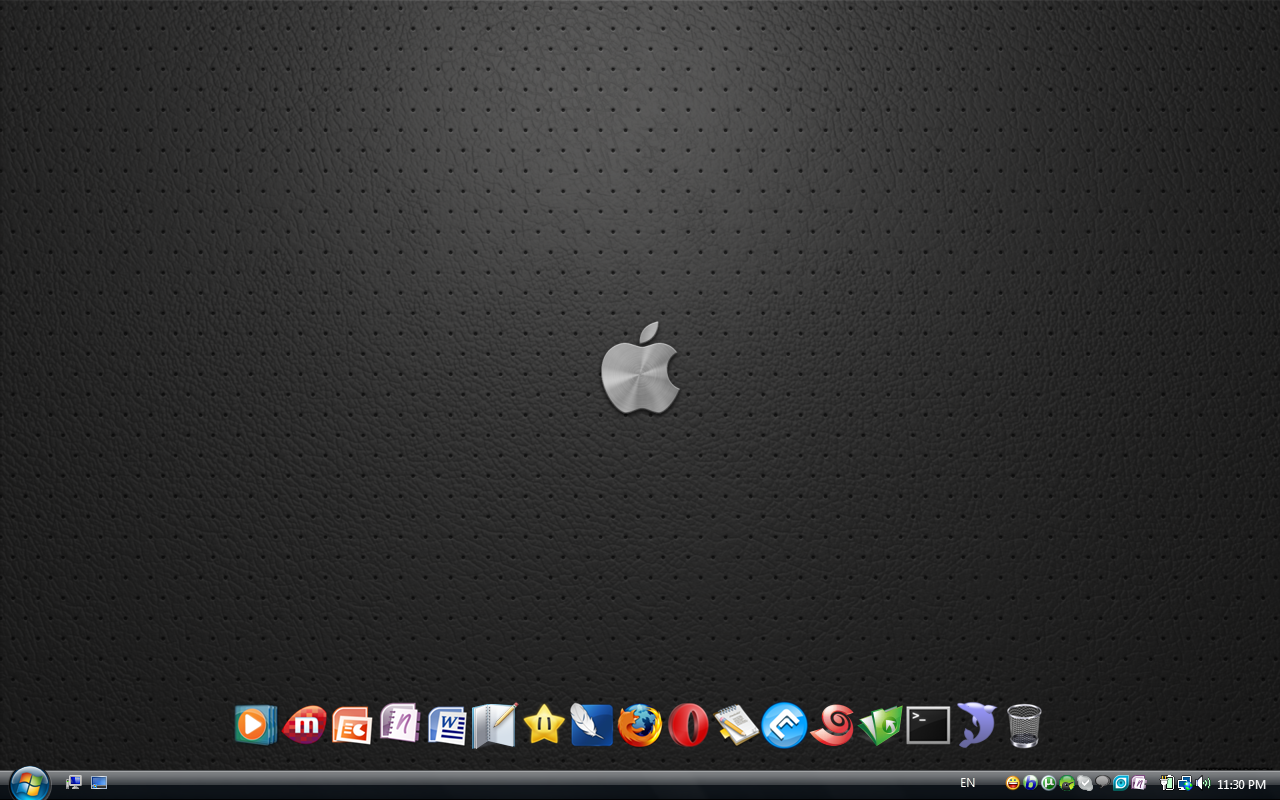Click the gray checkmark tray icon
1280x800 pixels.
coord(1085,783)
